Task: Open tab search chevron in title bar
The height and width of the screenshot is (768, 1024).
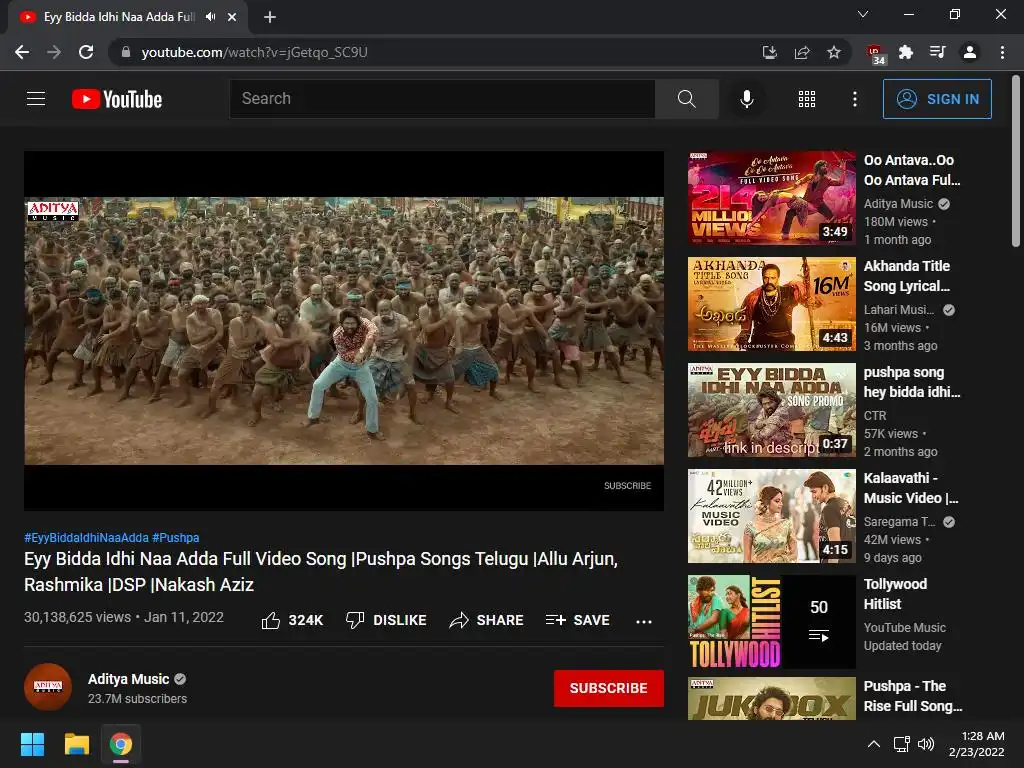Action: coord(863,14)
